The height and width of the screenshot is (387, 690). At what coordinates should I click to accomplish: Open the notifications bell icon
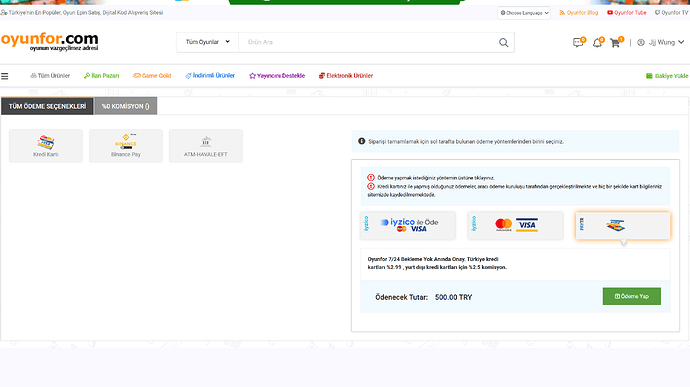pyautogui.click(x=598, y=43)
